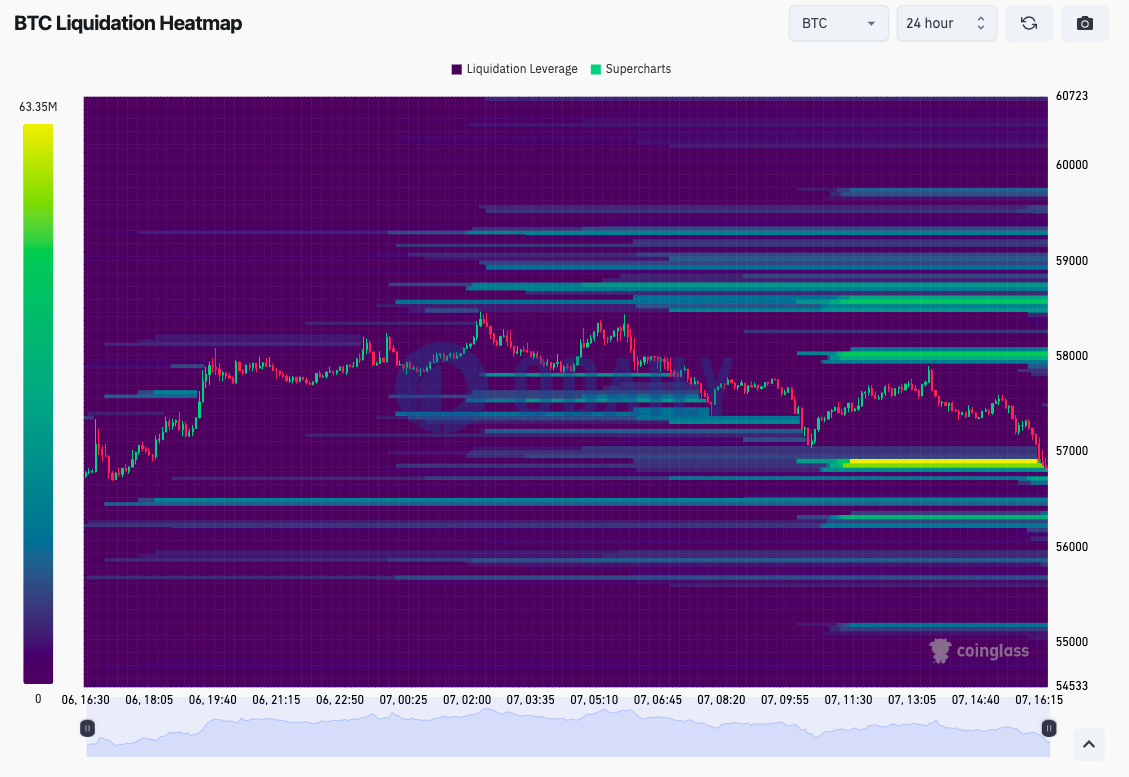Click the bright yellow liquidation band near 57000
Image resolution: width=1129 pixels, height=777 pixels.
pyautogui.click(x=943, y=463)
